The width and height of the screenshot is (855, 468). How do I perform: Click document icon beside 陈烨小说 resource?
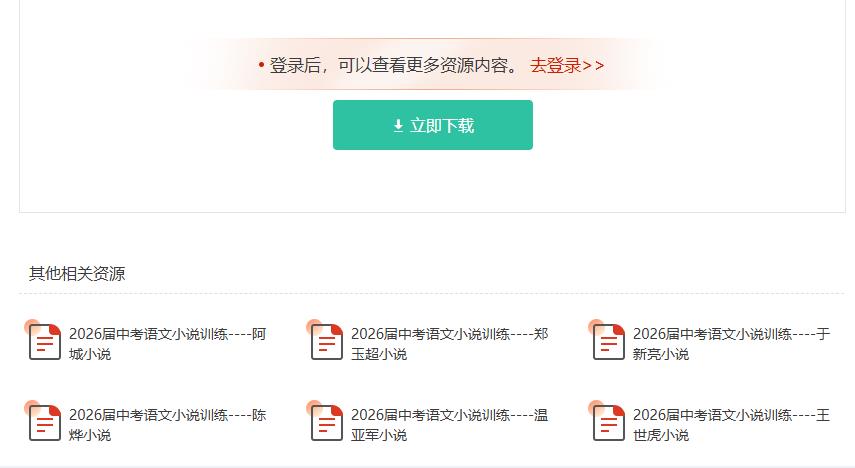pyautogui.click(x=44, y=423)
